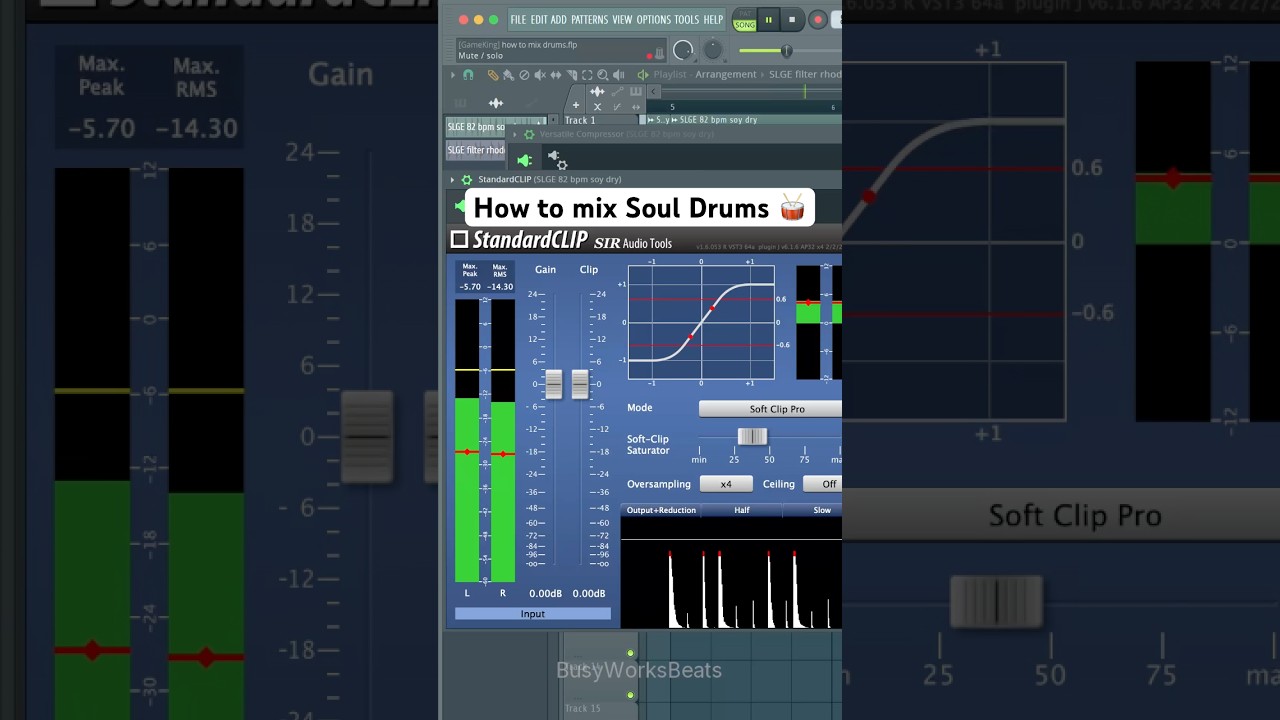Toggle the Ceiling Off button
Screen dimensions: 1280x720
(822, 484)
